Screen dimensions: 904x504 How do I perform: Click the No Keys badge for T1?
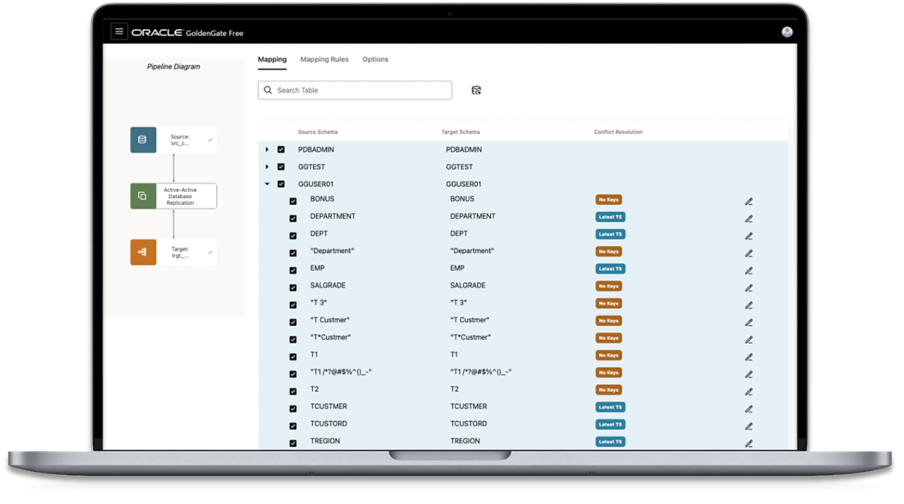(609, 355)
